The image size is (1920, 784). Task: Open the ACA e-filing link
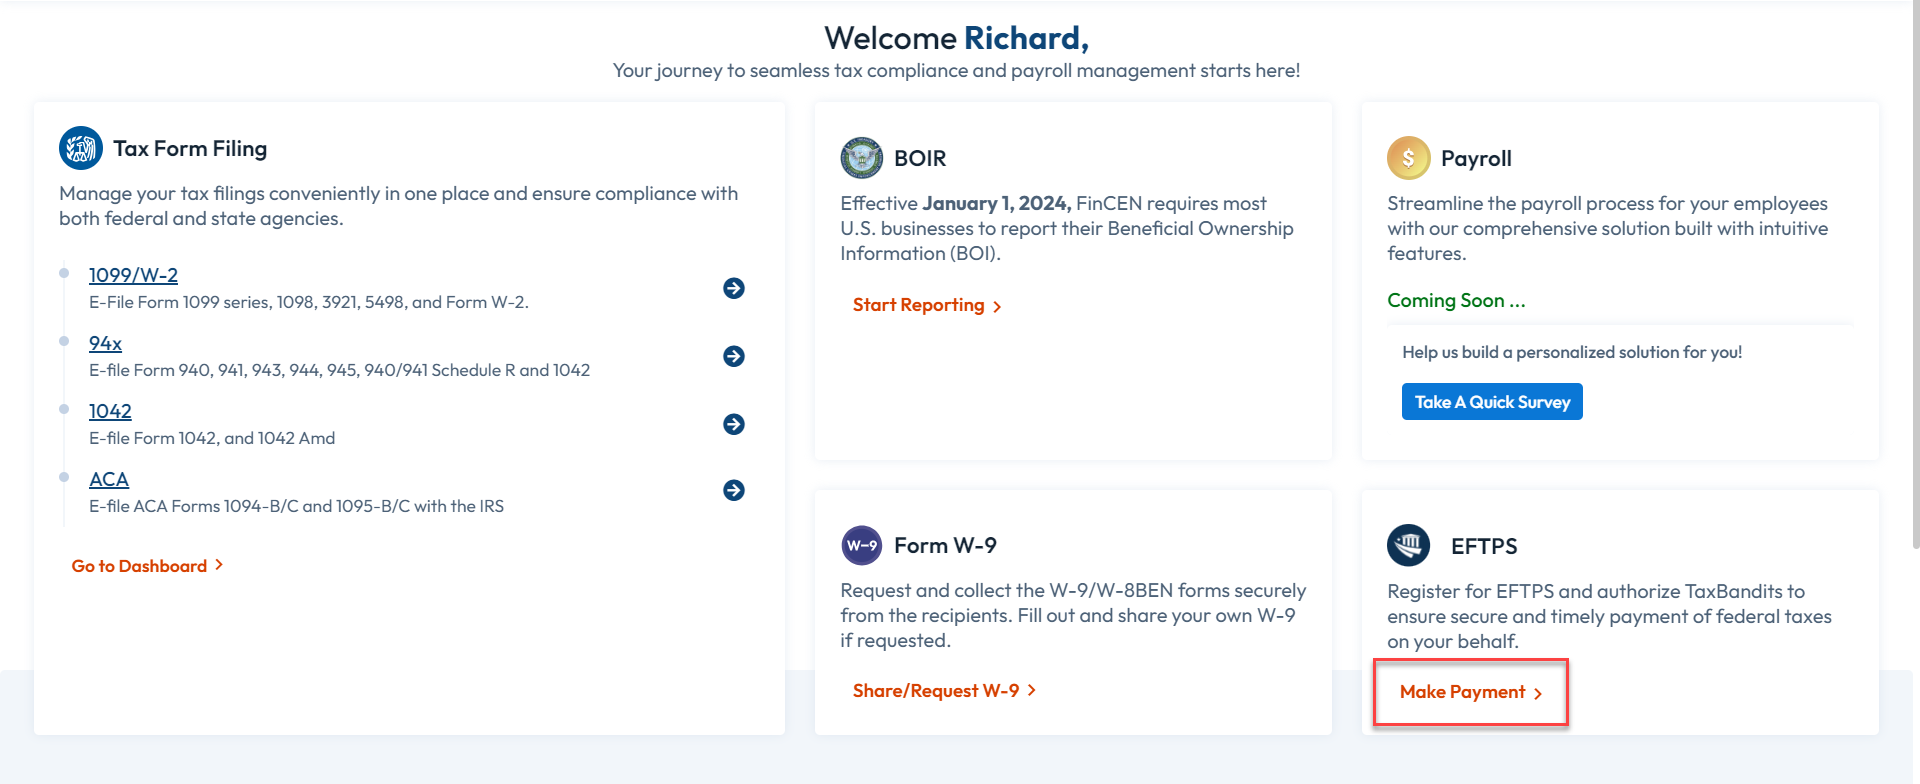coord(109,479)
